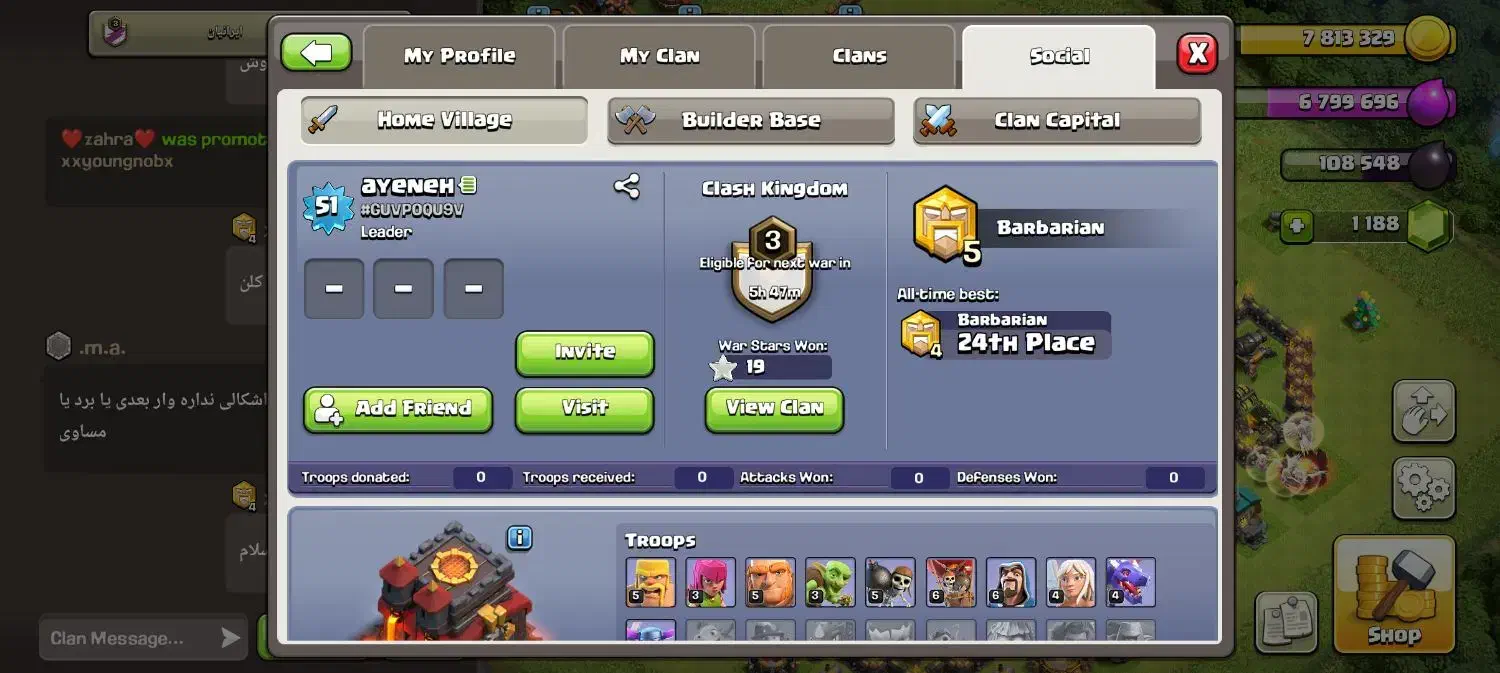Click the View Clan button
The image size is (1500, 673).
775,409
